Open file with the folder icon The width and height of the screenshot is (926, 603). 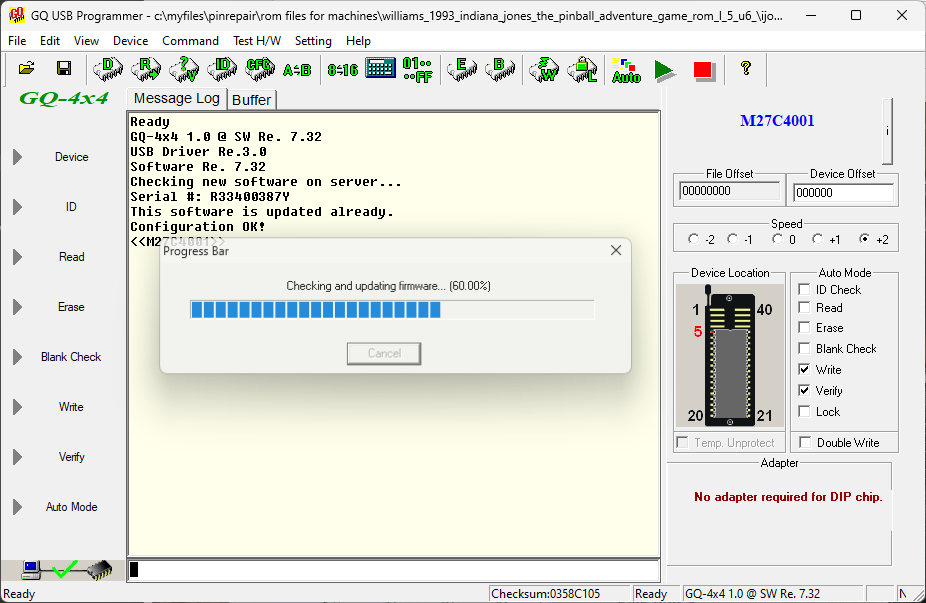tap(26, 69)
